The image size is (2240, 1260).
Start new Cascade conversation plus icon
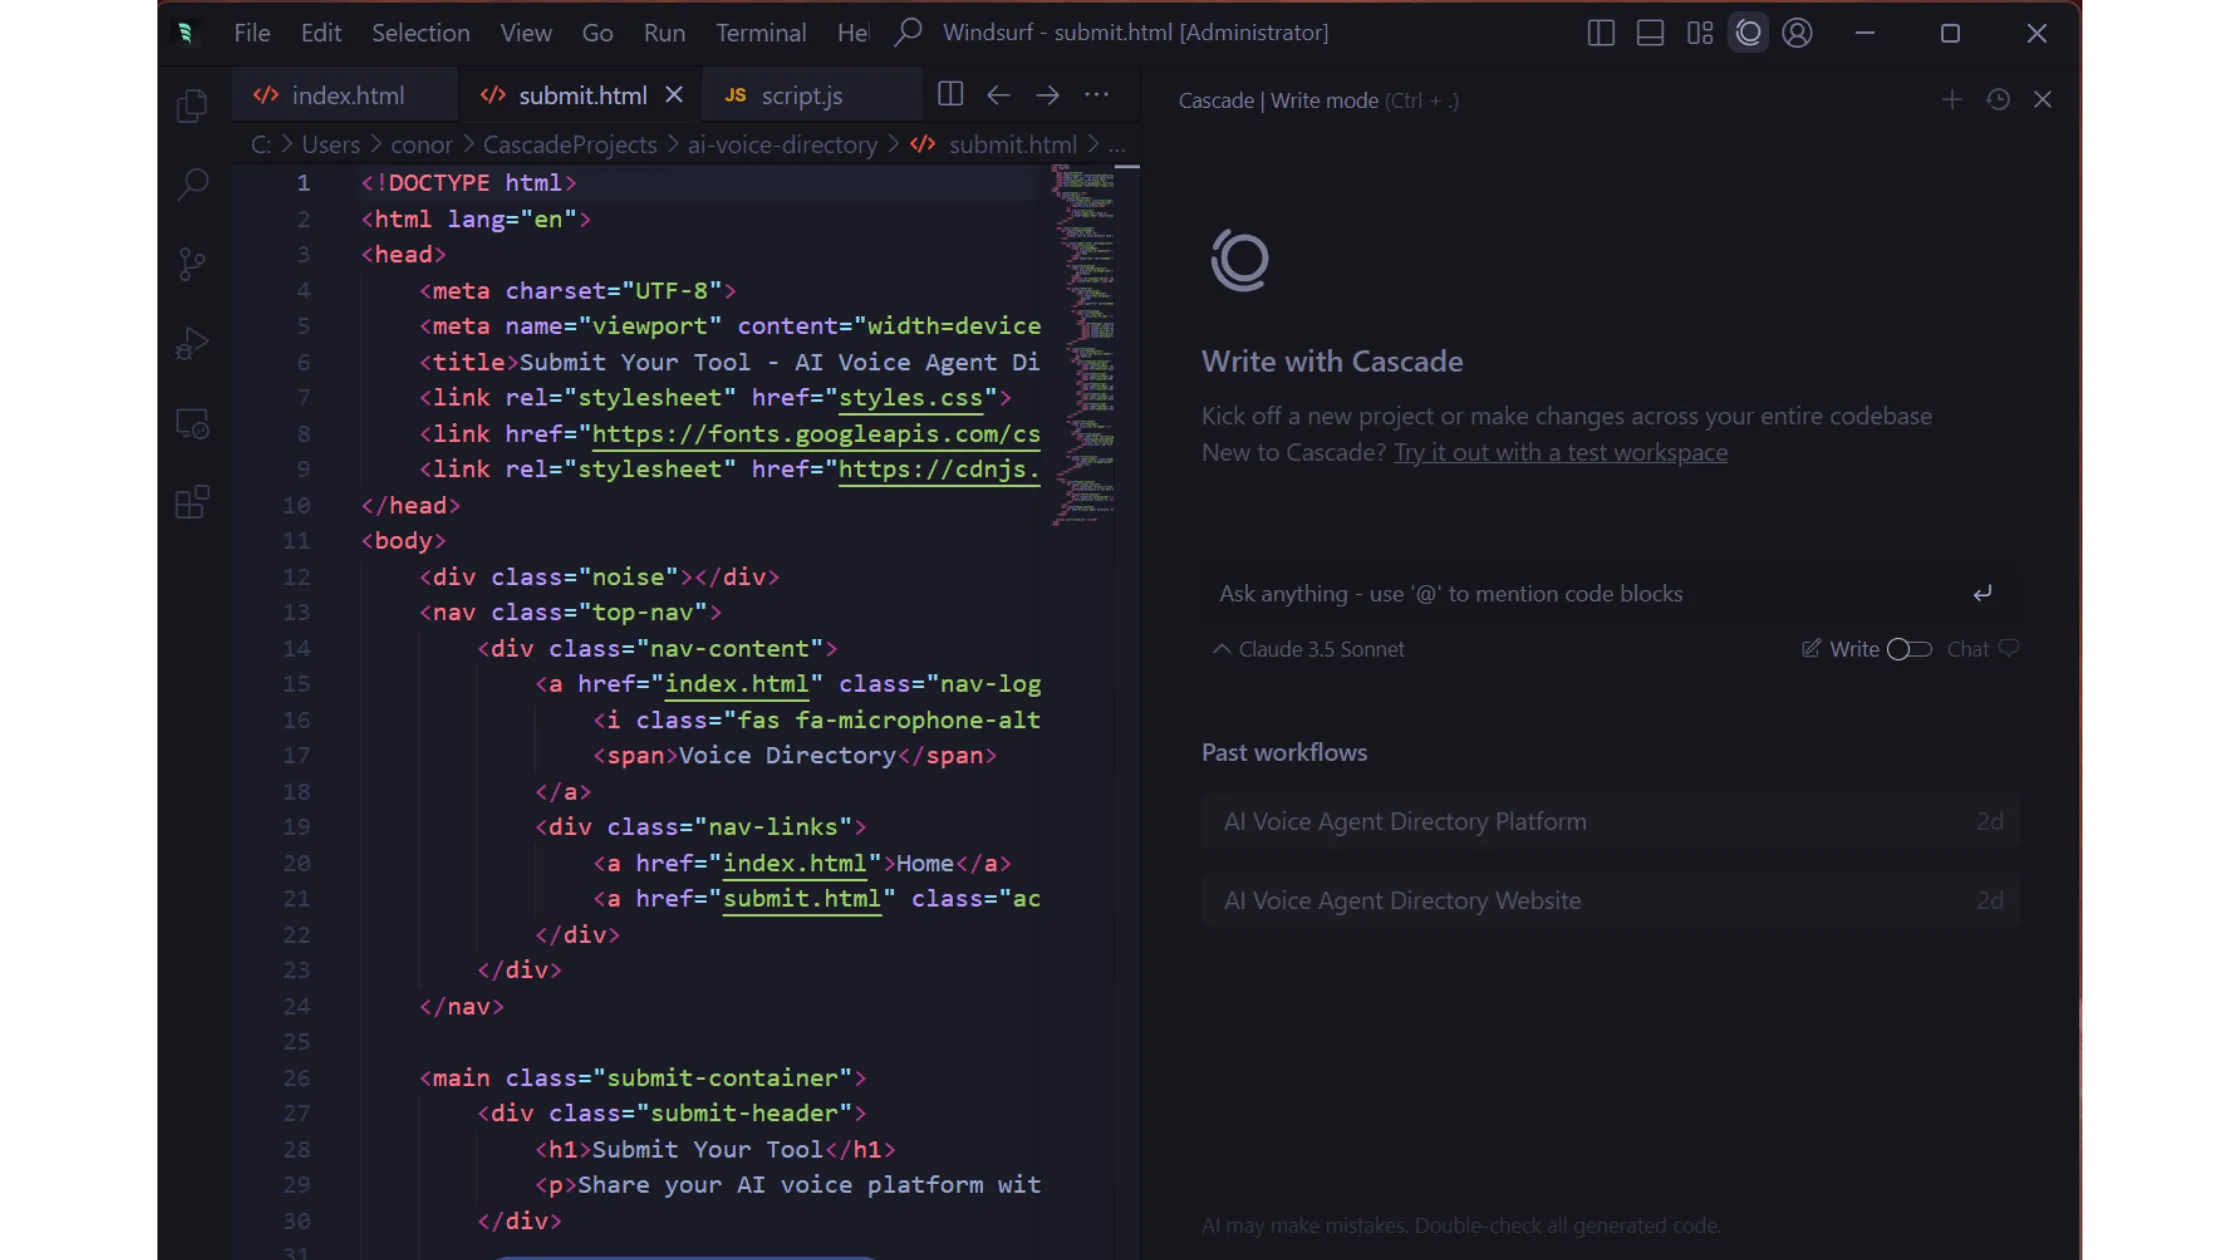click(1951, 99)
